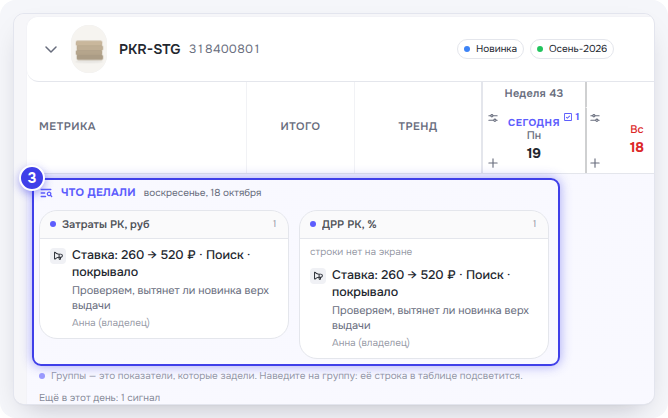Click comment text in ДРР РК card
The width and height of the screenshot is (668, 418).
click(x=430, y=318)
